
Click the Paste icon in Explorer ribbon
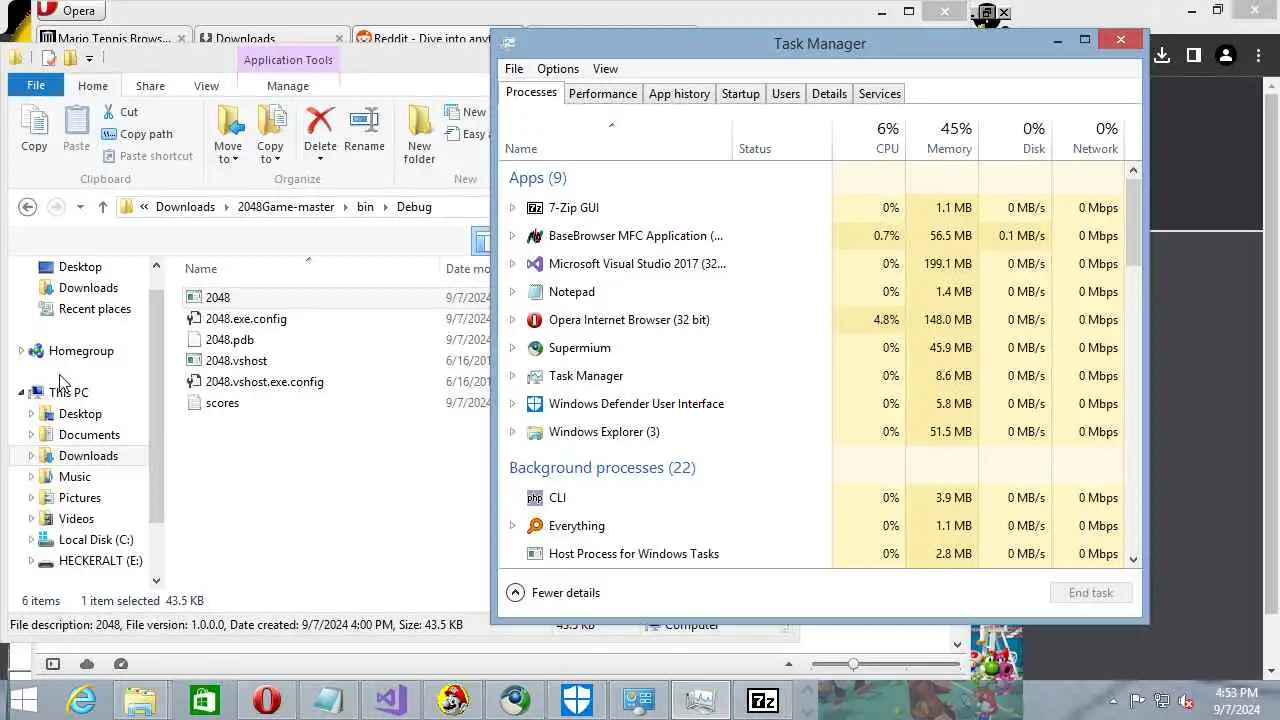(77, 128)
